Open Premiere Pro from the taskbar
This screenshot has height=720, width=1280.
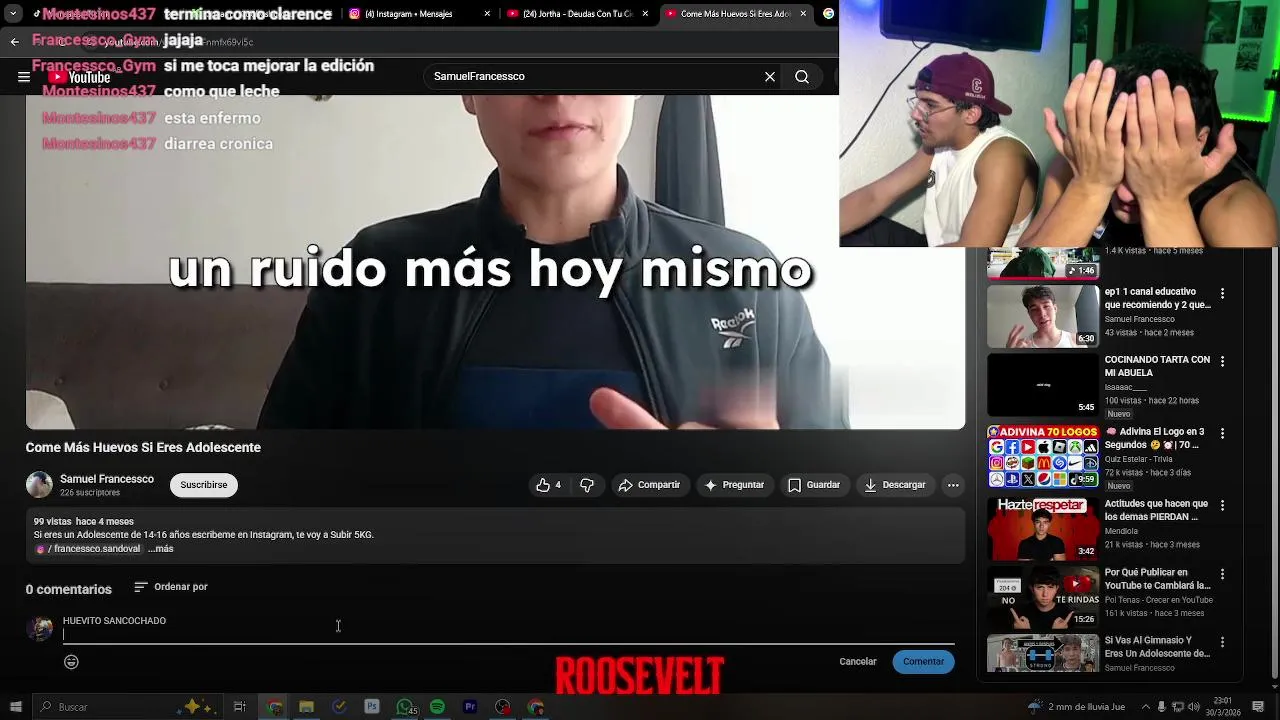tap(470, 707)
